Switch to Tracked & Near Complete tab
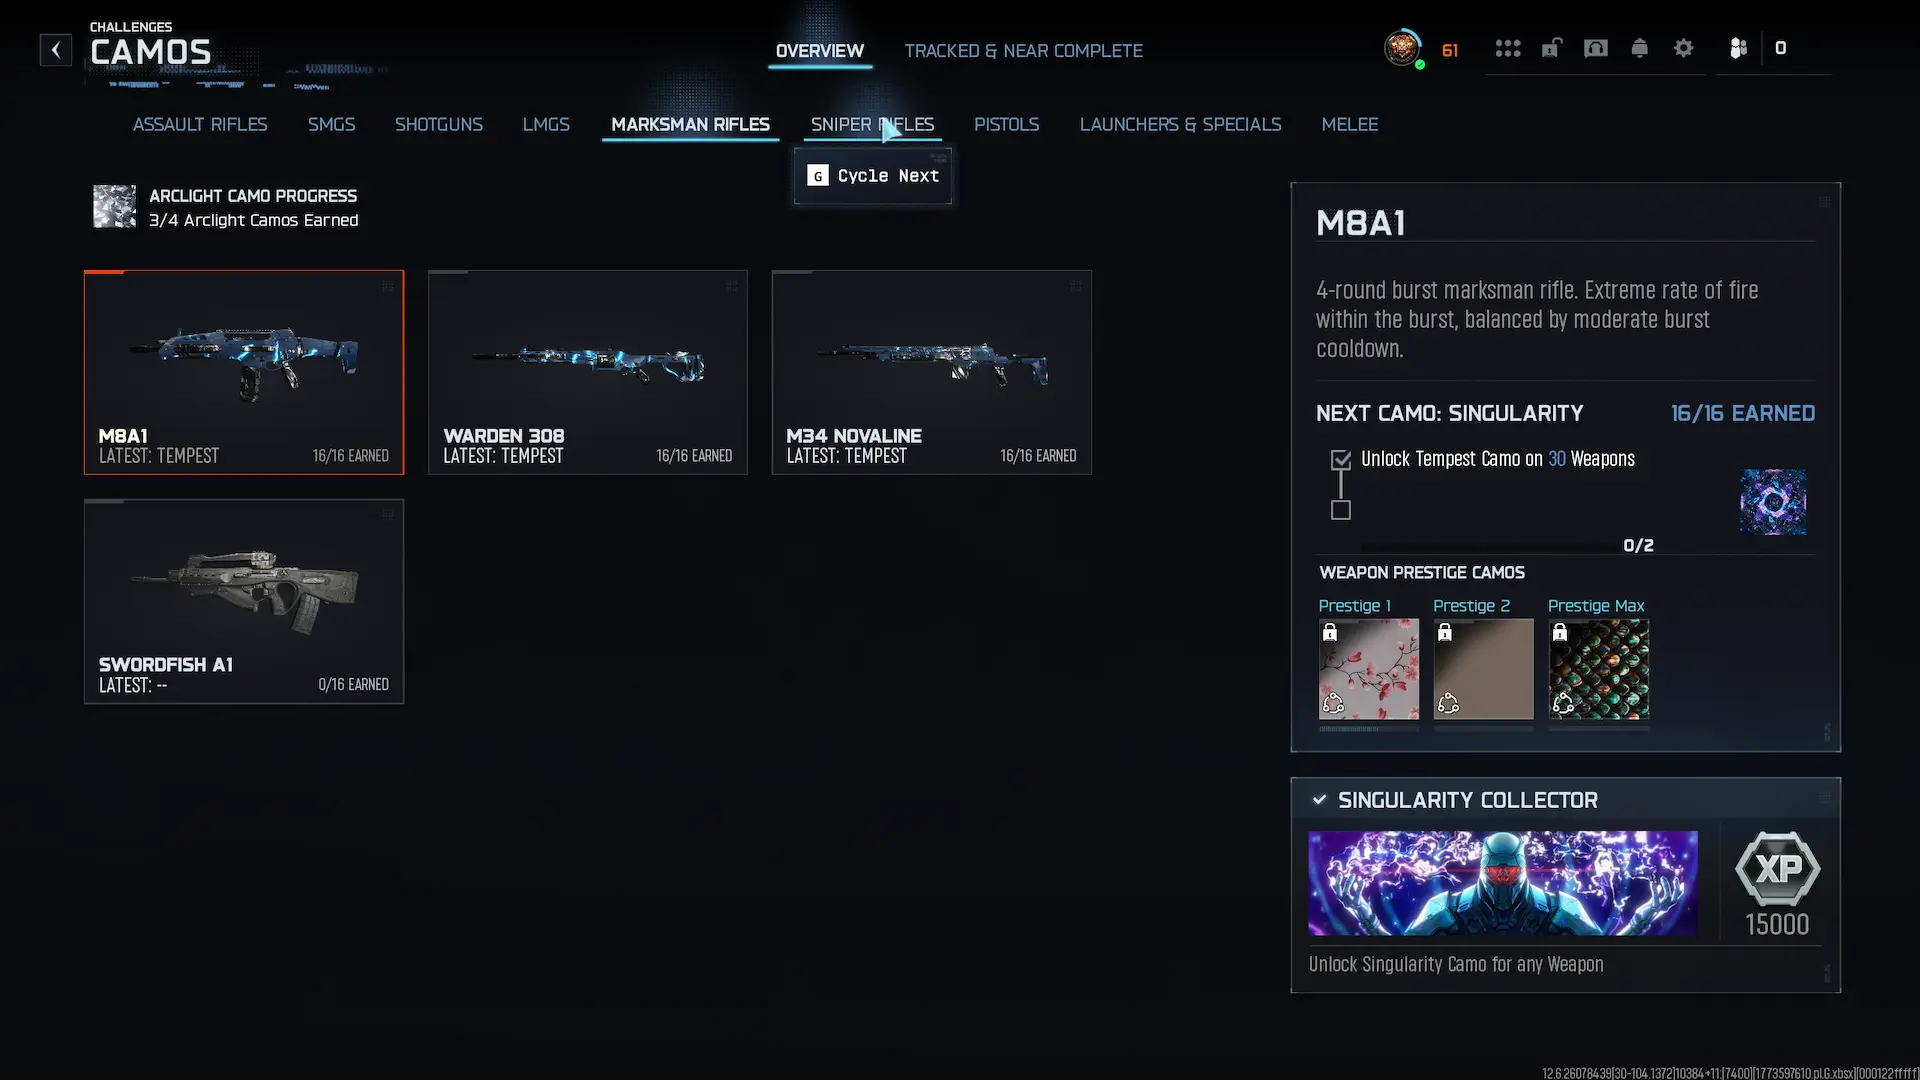This screenshot has height=1080, width=1920. [1023, 51]
